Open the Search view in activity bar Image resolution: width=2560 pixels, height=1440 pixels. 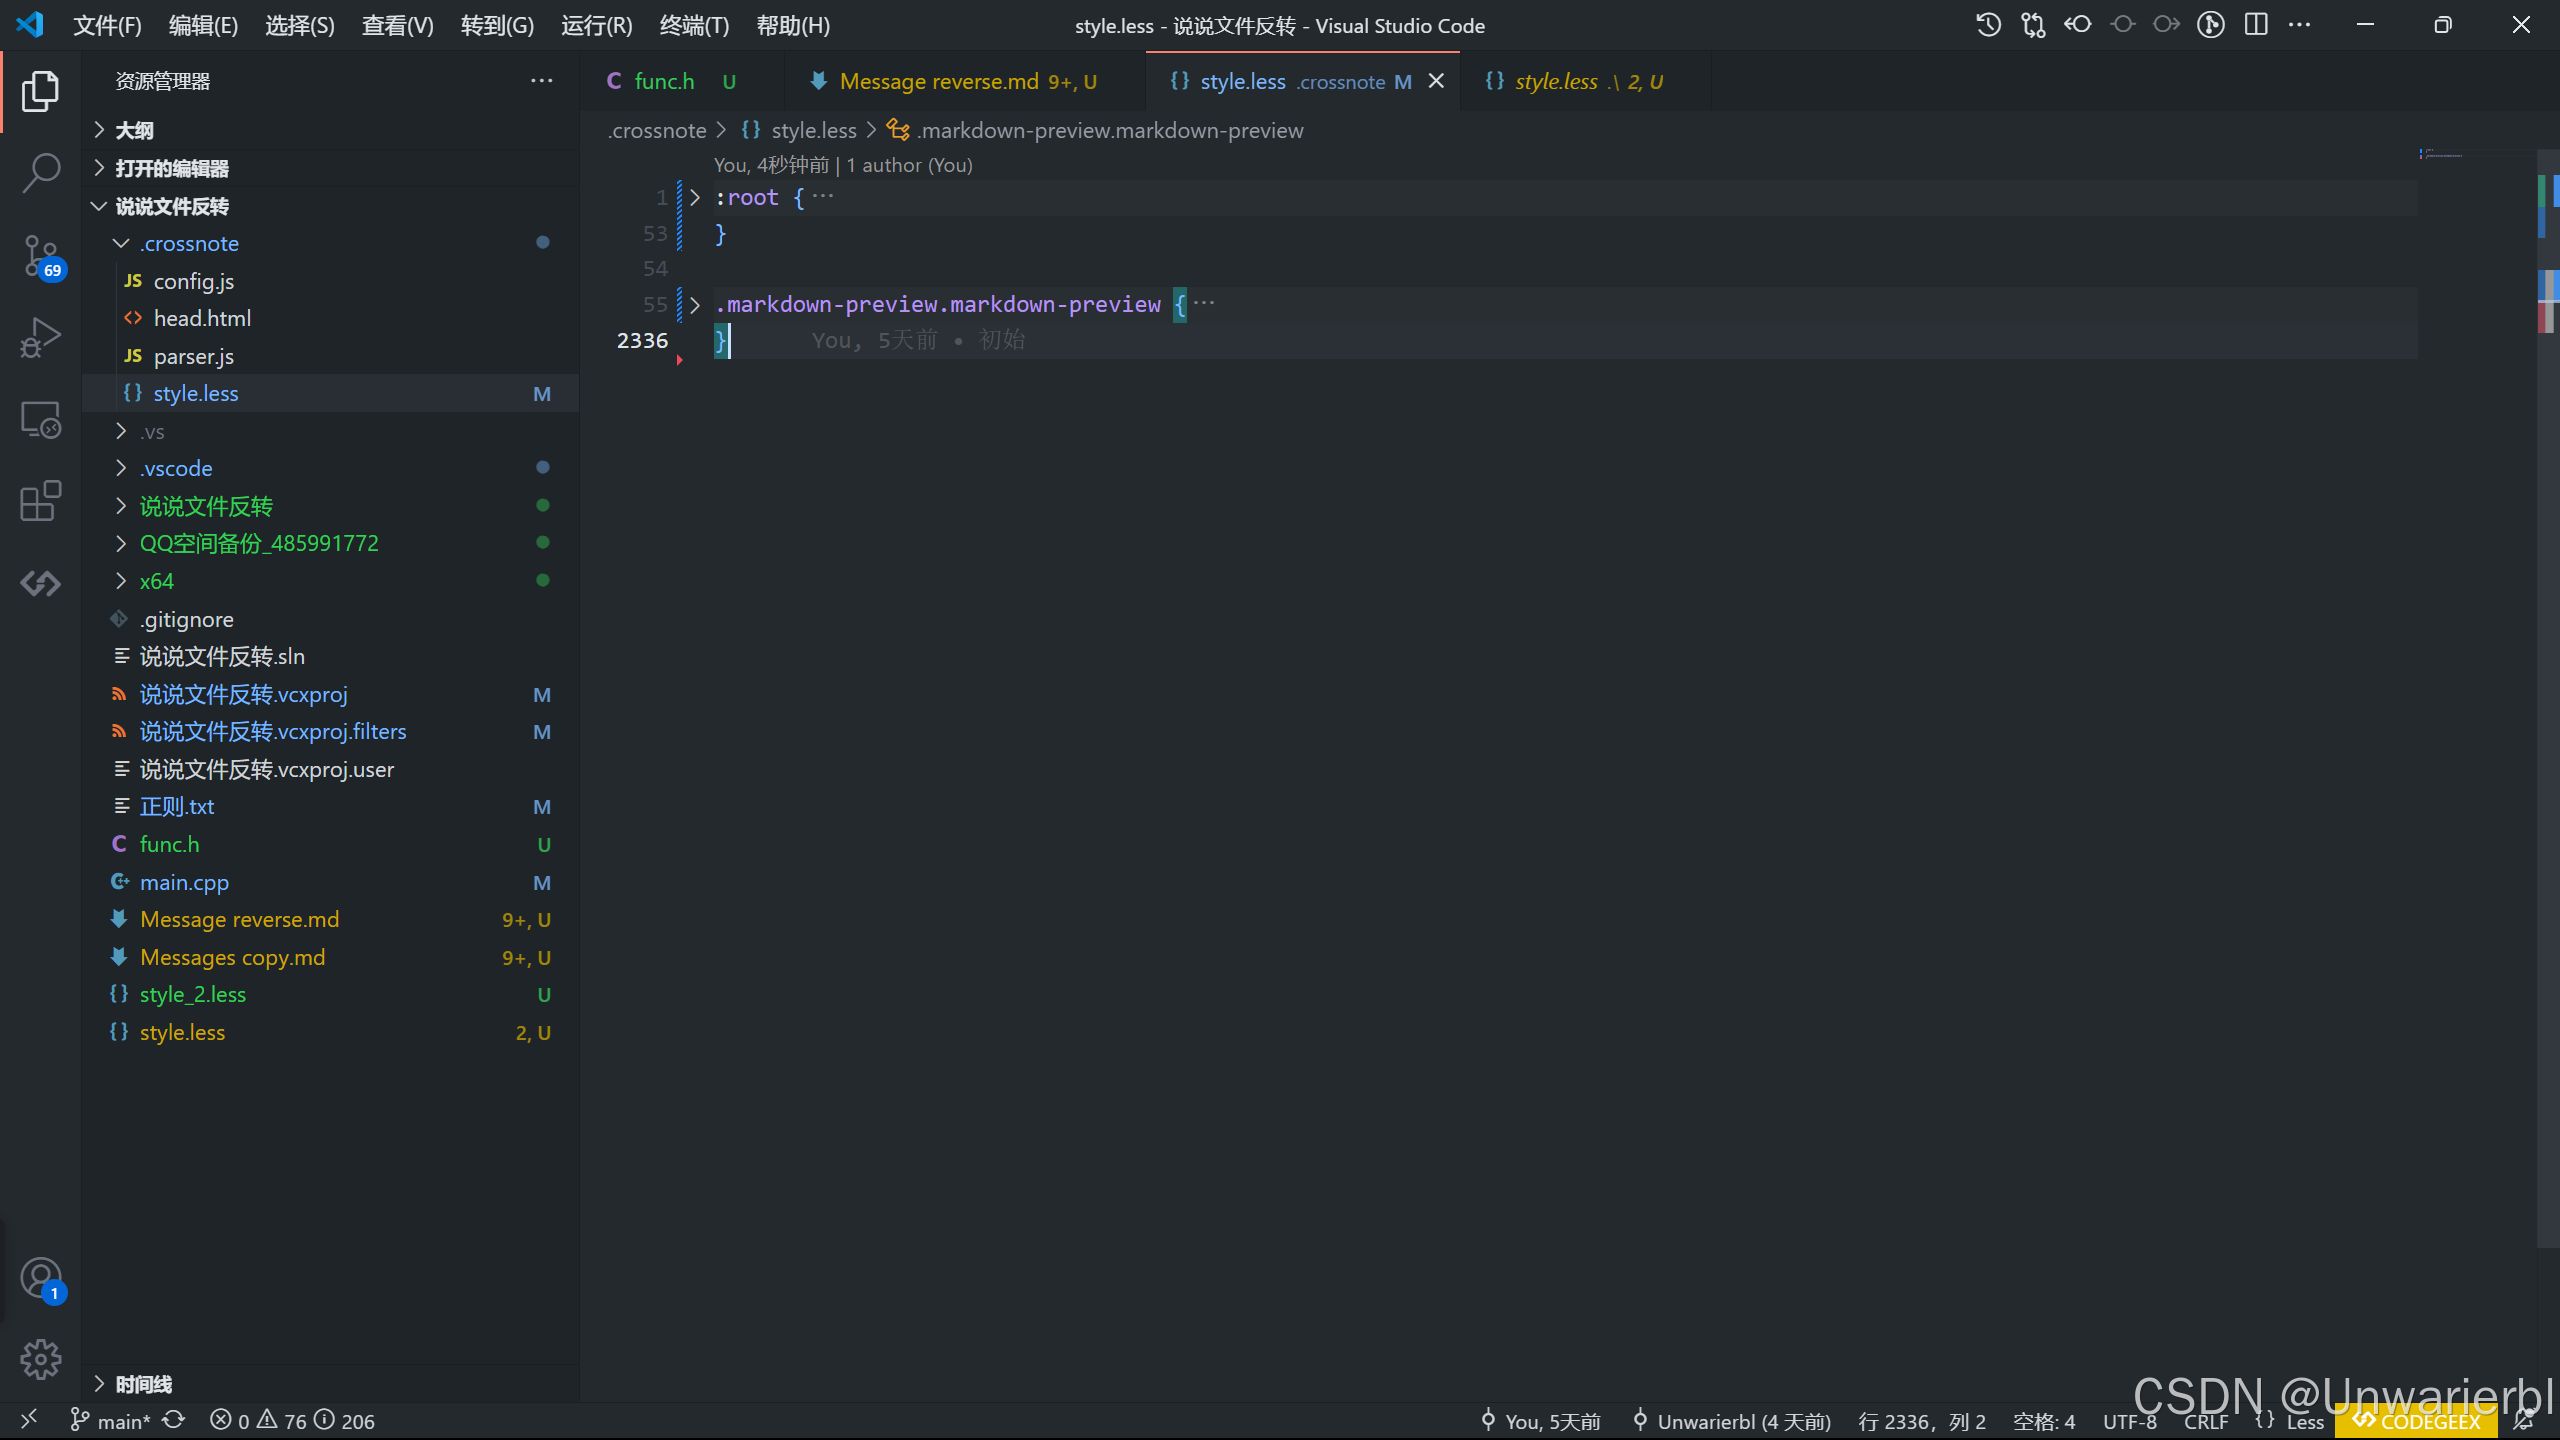(x=40, y=172)
